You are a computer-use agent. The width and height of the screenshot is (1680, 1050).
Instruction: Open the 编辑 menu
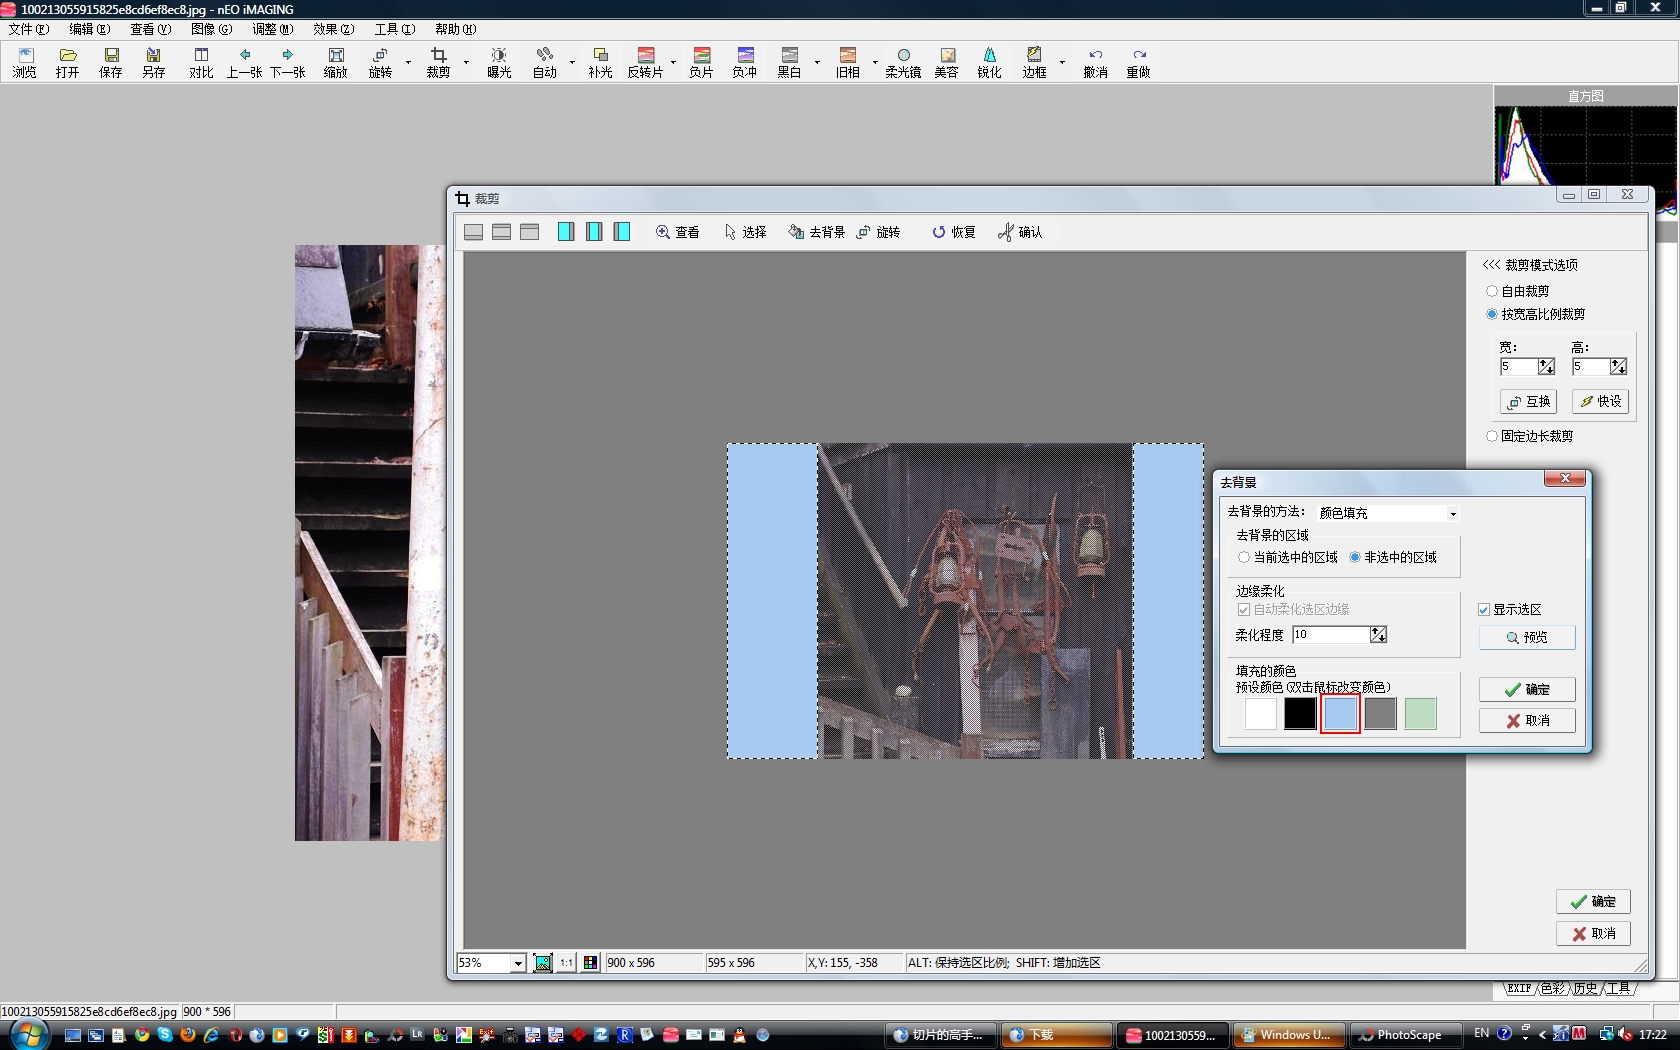pyautogui.click(x=89, y=29)
